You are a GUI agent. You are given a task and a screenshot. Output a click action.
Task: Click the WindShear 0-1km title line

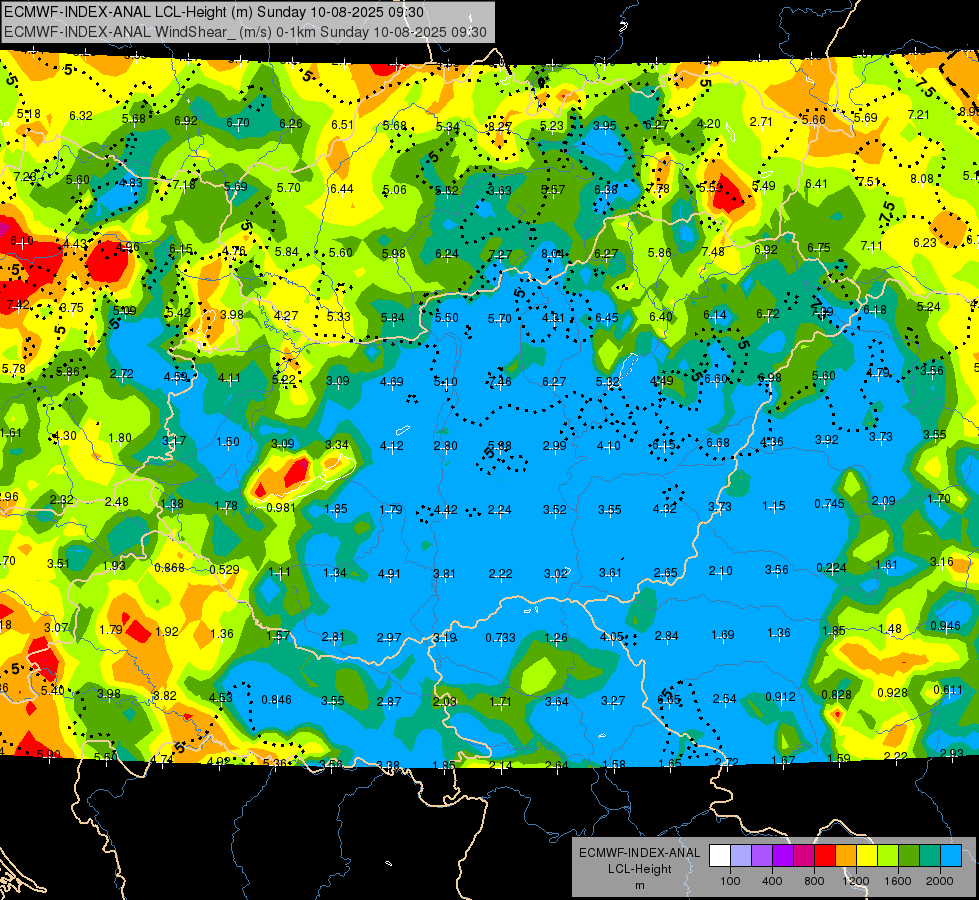pos(245,32)
